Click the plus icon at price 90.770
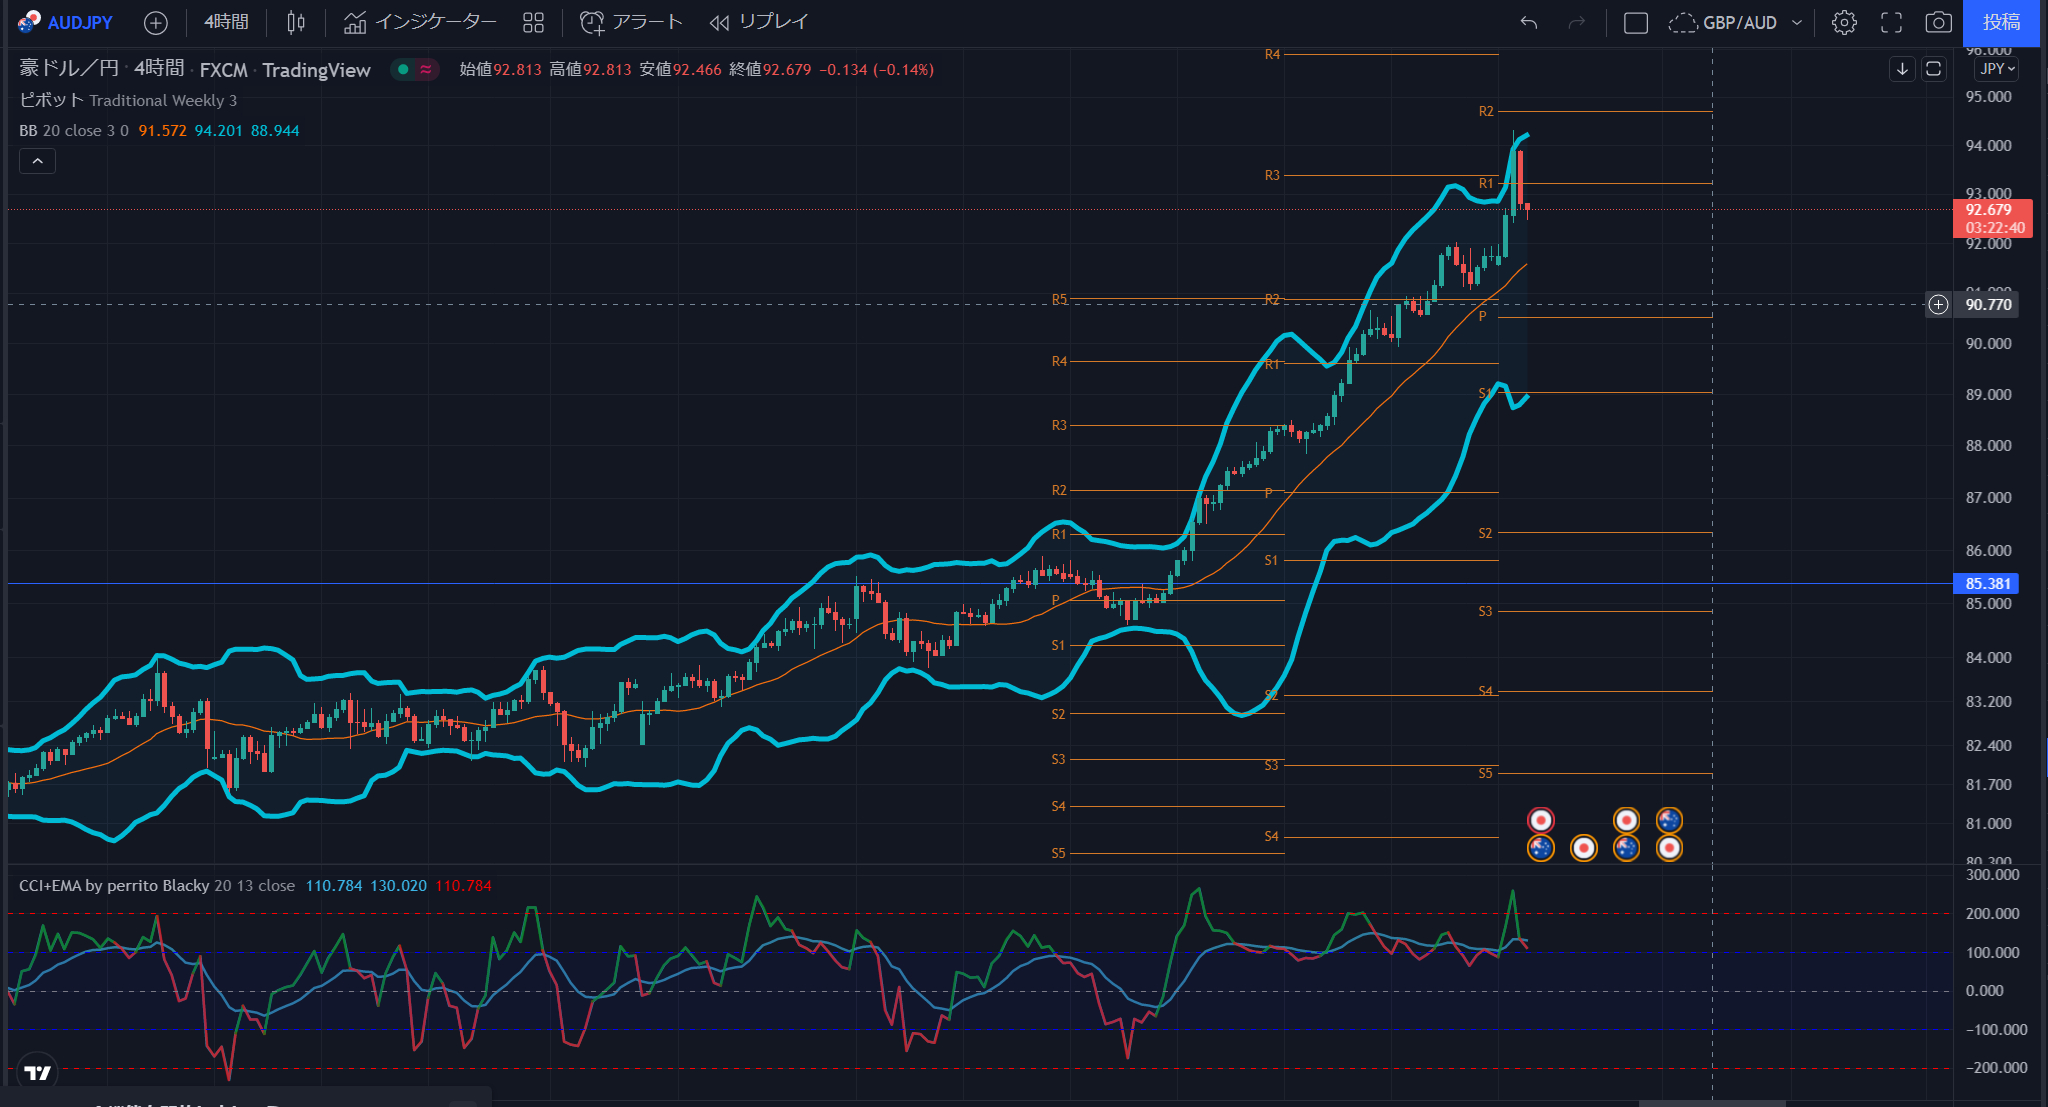 [x=1938, y=304]
